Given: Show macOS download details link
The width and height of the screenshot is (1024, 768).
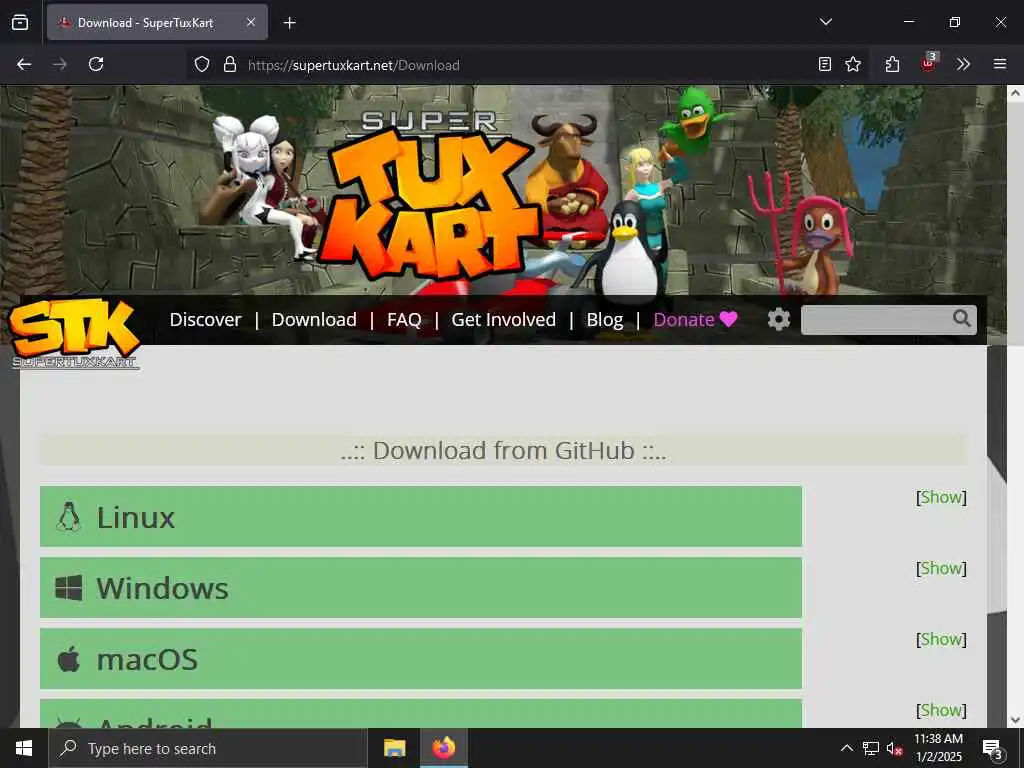Looking at the screenshot, I should (941, 639).
